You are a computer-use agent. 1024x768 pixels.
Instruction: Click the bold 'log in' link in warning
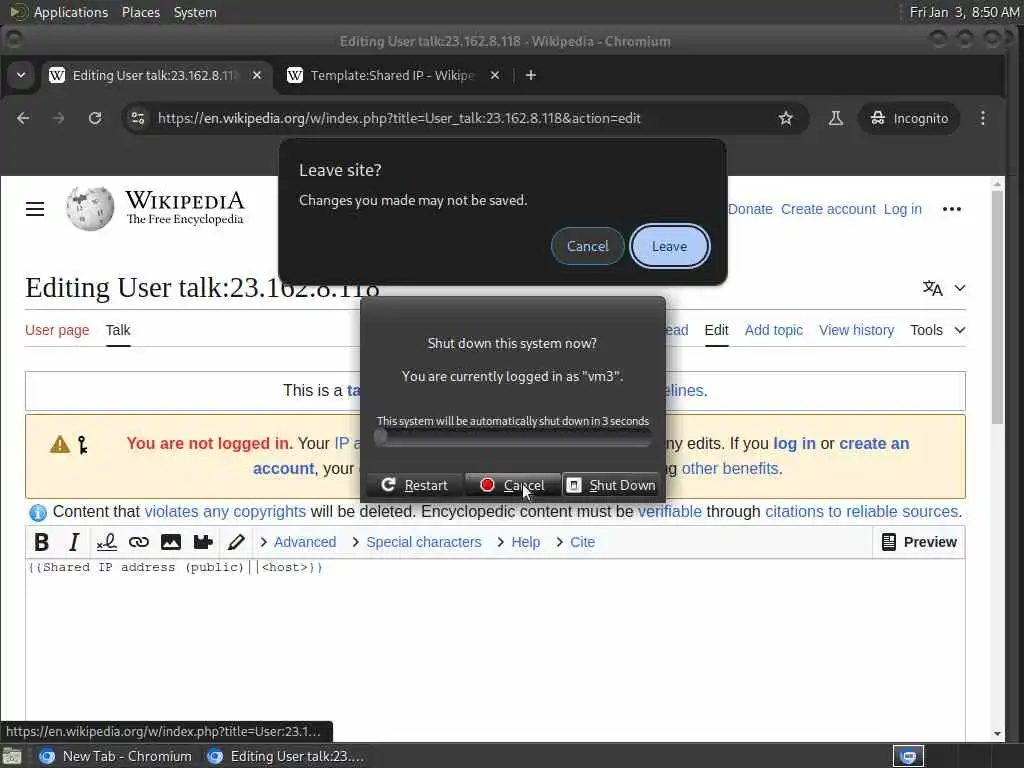click(x=794, y=443)
